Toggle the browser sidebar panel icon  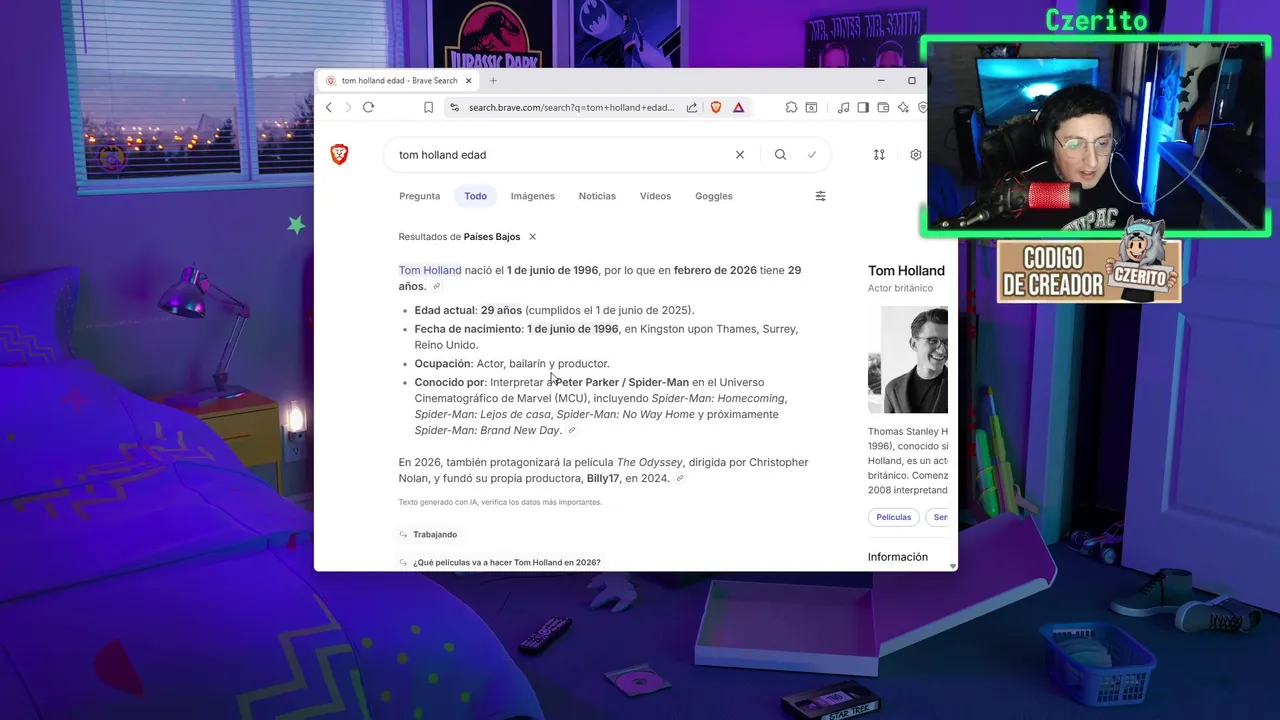863,107
